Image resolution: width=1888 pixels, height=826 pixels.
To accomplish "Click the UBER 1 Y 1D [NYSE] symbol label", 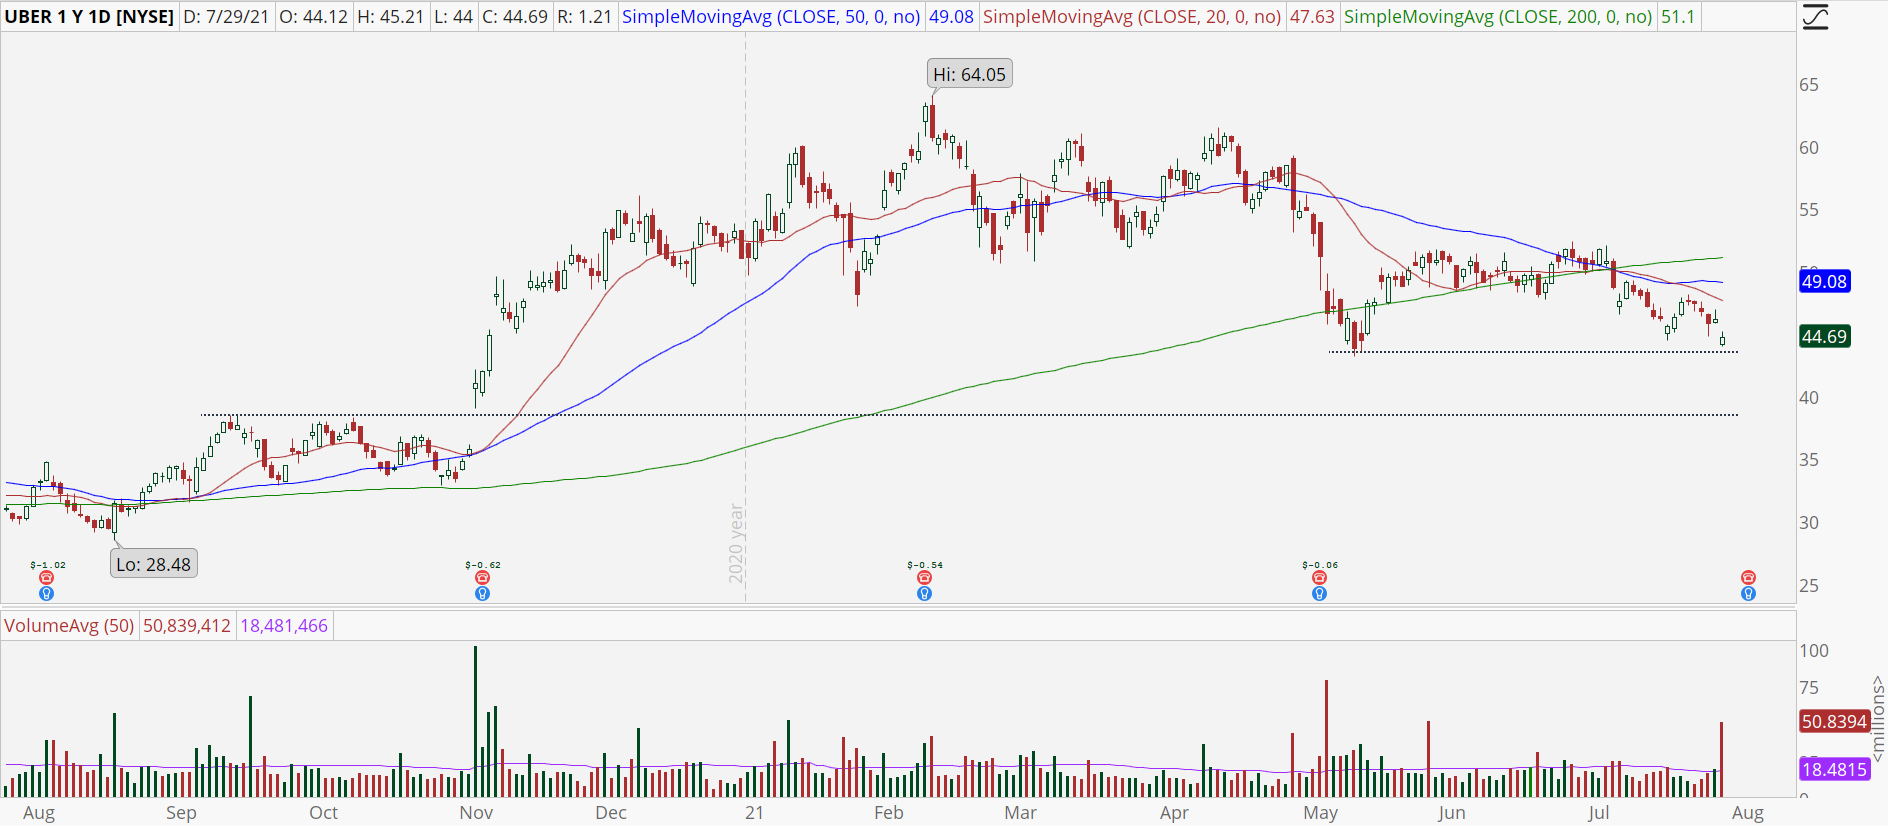I will click(x=89, y=17).
